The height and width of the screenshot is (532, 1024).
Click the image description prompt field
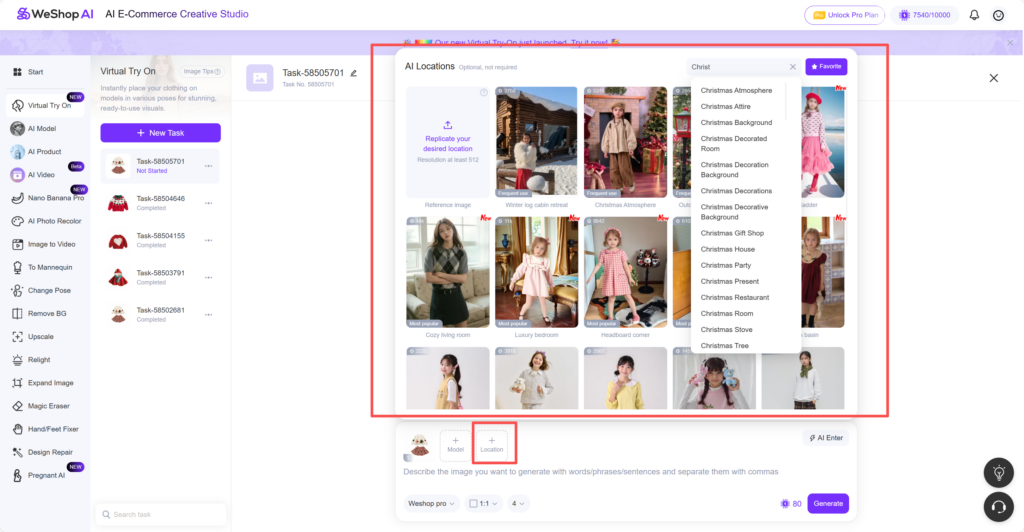[x=591, y=471]
